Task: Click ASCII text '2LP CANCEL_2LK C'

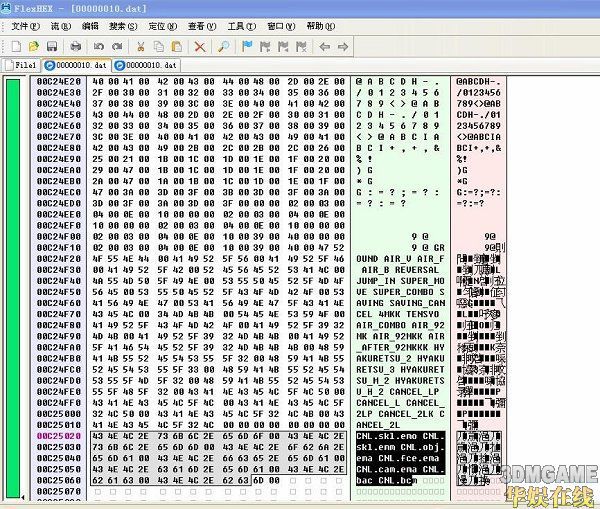Action: pyautogui.click(x=400, y=414)
